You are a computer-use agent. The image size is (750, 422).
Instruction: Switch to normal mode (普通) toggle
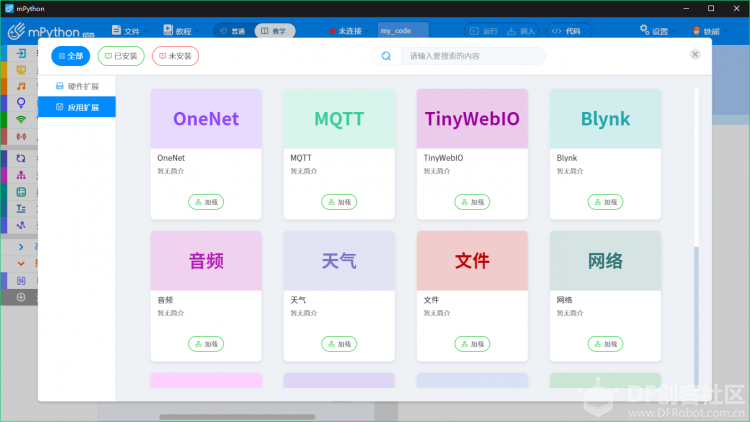coord(233,31)
